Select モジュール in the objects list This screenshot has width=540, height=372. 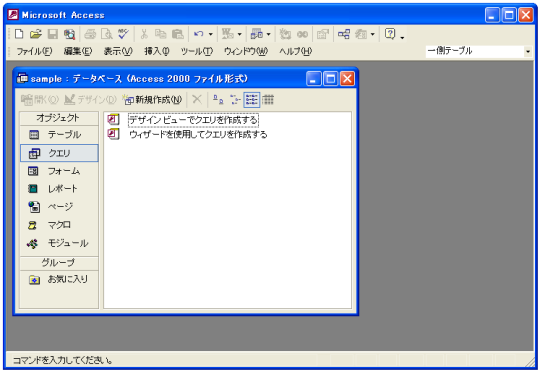[x=59, y=243]
